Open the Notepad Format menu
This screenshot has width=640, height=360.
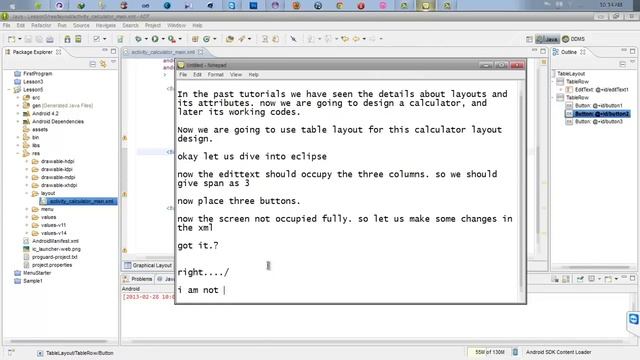pos(216,75)
